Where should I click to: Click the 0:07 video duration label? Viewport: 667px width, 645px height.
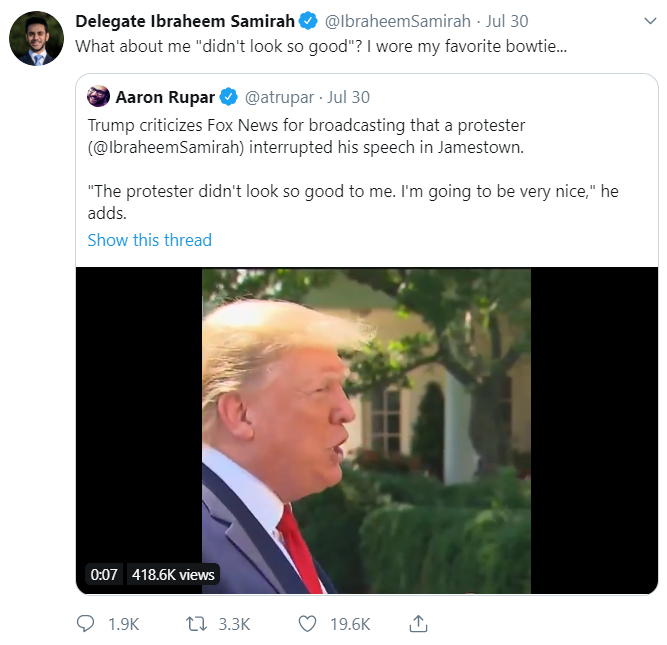tap(104, 574)
